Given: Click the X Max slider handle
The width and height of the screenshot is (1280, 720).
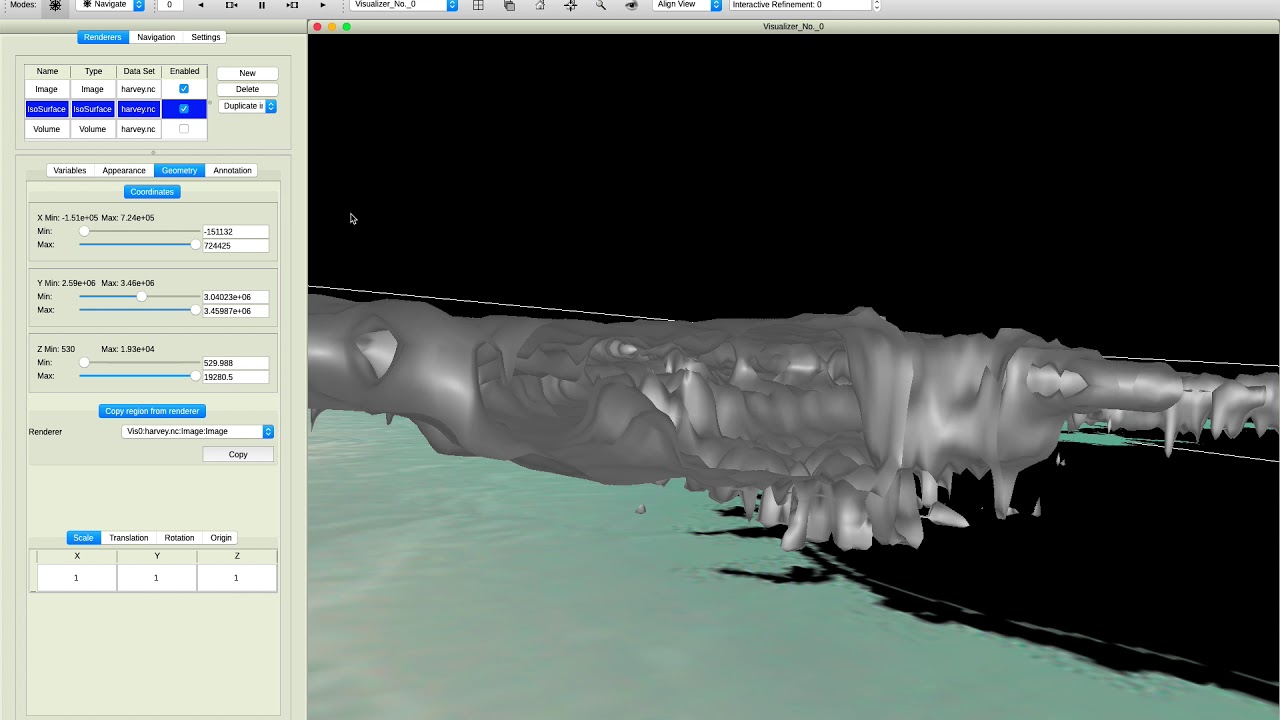Looking at the screenshot, I should pyautogui.click(x=195, y=245).
